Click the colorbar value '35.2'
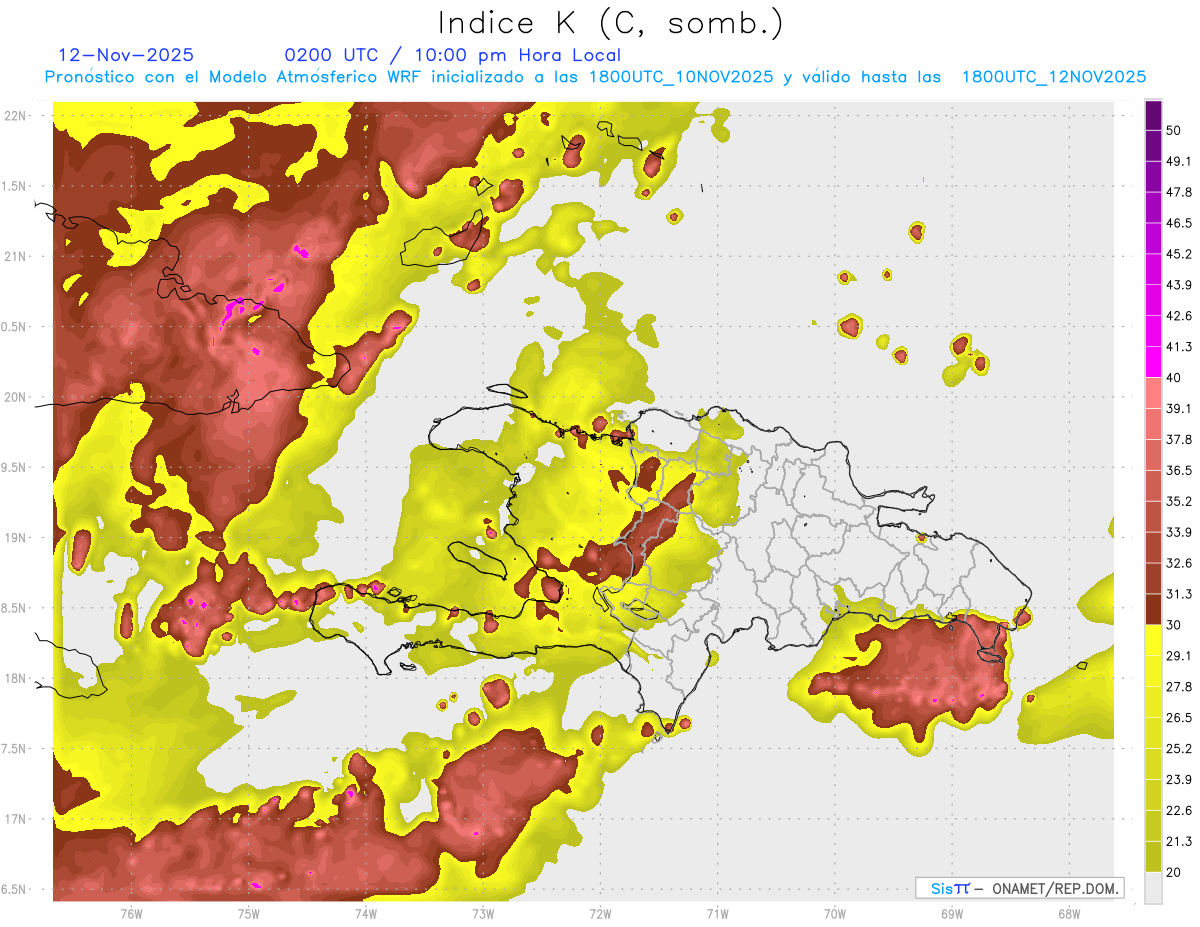Screen dimensions: 1200x927 (1178, 501)
